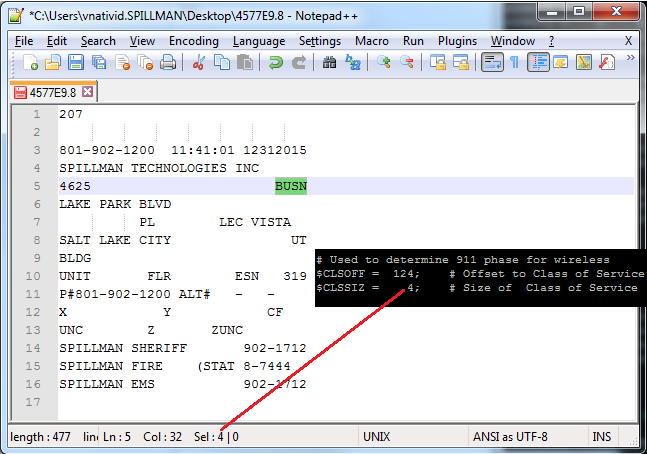Viewport: 647px width, 454px height.
Task: Open the Macro menu
Action: tap(372, 41)
